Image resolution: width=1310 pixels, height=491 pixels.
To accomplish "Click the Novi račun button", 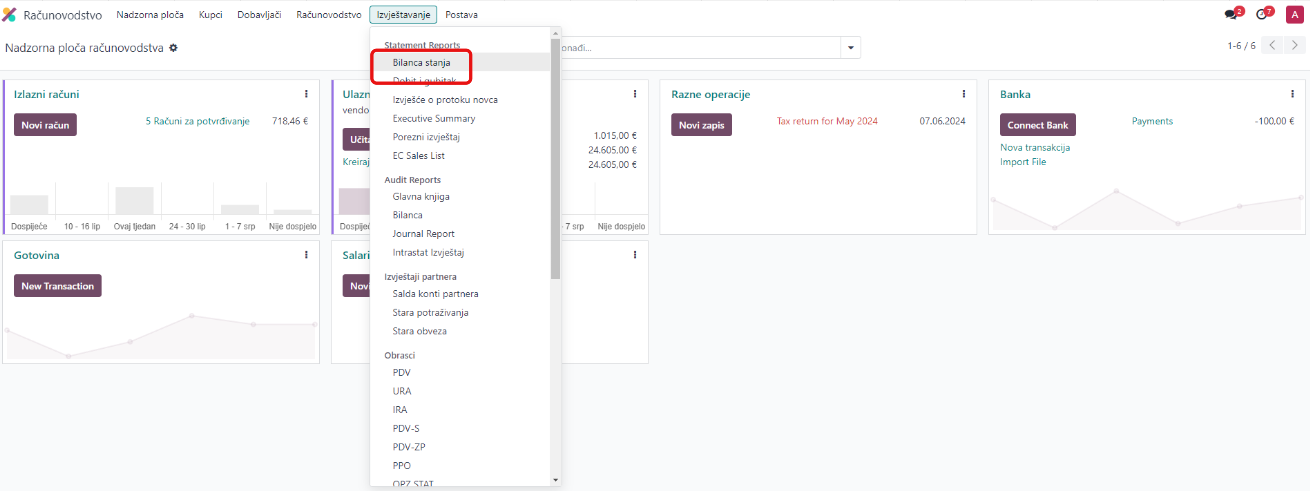I will pyautogui.click(x=45, y=125).
